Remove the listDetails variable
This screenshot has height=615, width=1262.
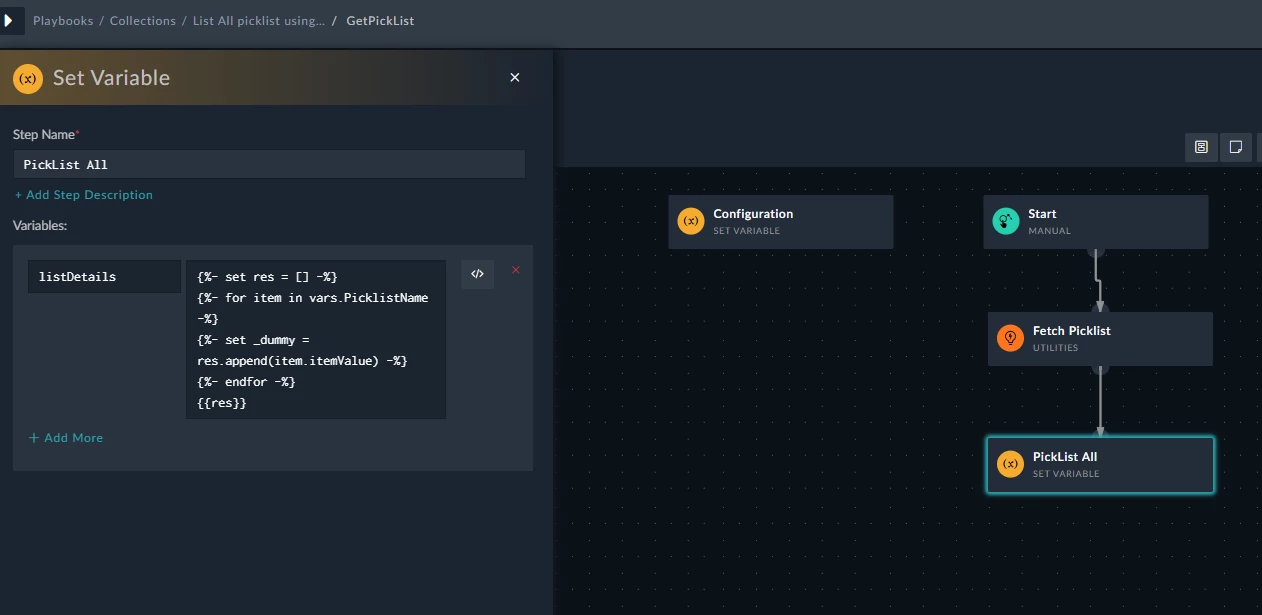[516, 270]
